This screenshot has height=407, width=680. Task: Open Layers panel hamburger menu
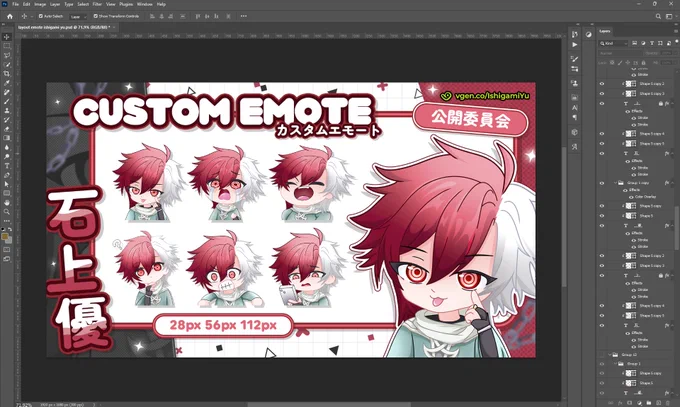pos(676,31)
